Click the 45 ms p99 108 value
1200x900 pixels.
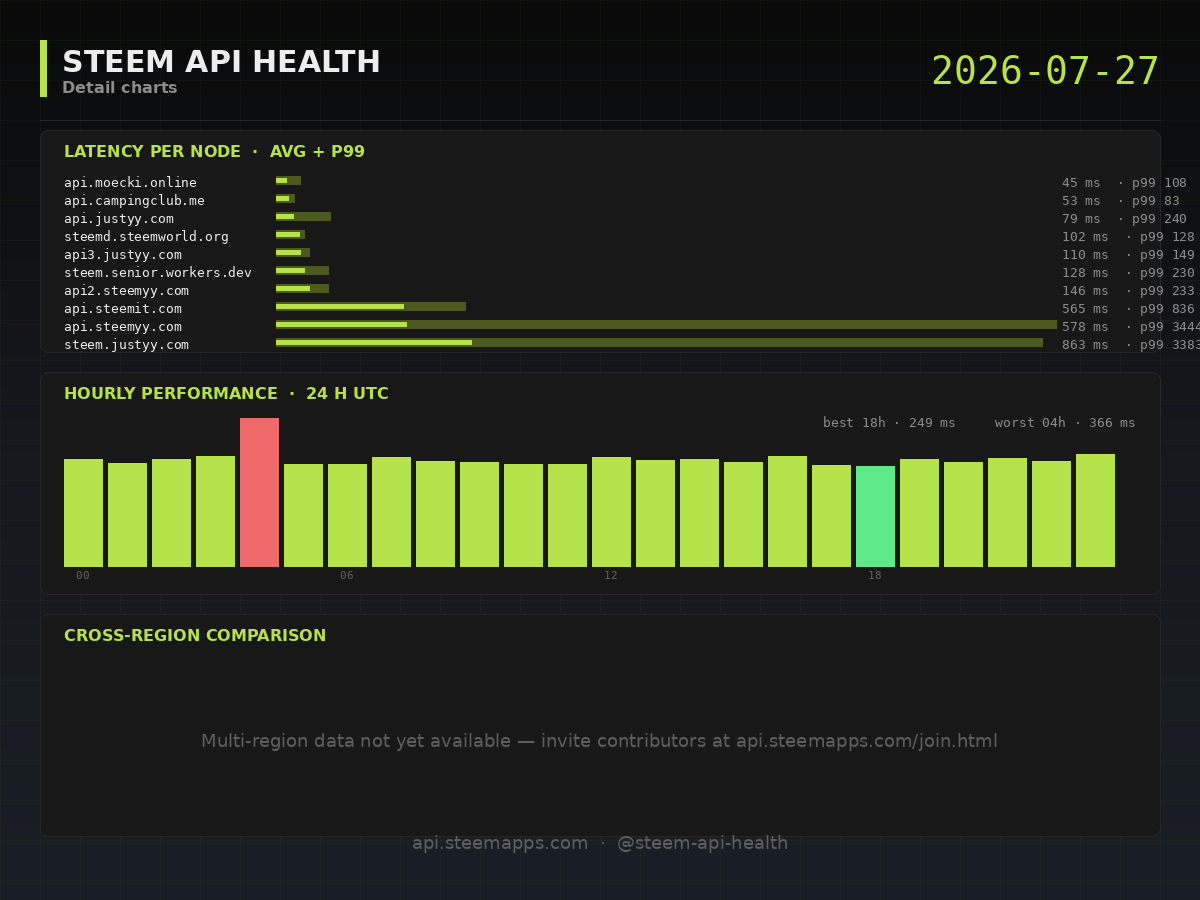point(1124,182)
